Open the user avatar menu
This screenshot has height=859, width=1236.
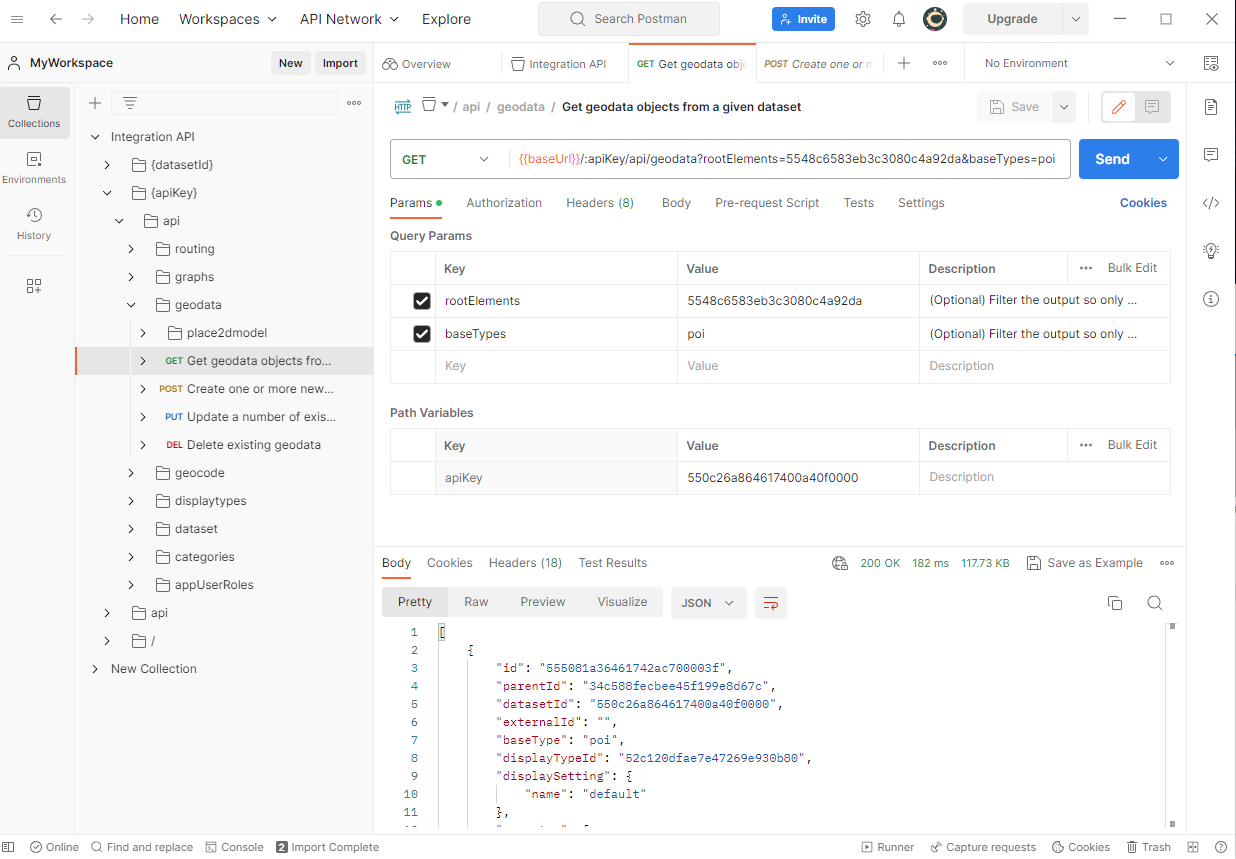(x=935, y=19)
